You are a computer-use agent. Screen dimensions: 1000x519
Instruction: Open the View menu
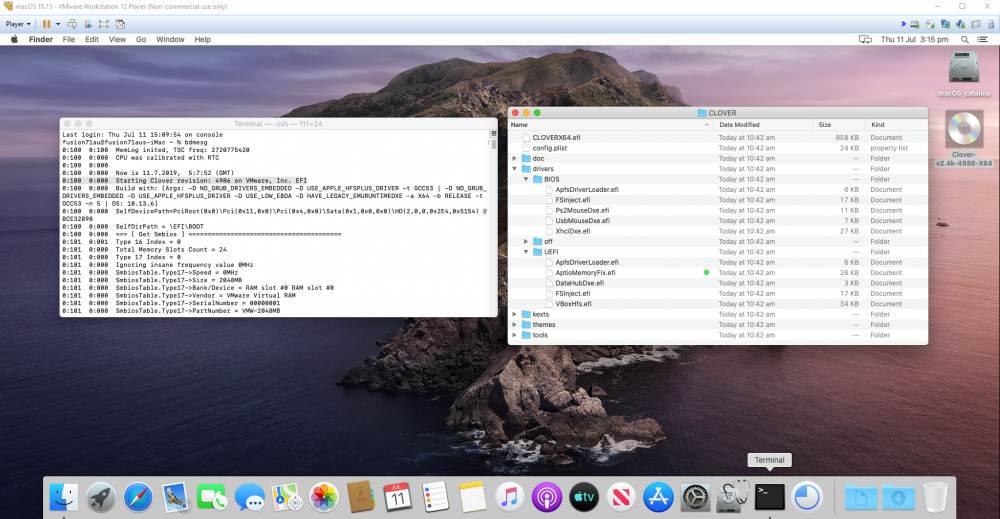tap(117, 40)
